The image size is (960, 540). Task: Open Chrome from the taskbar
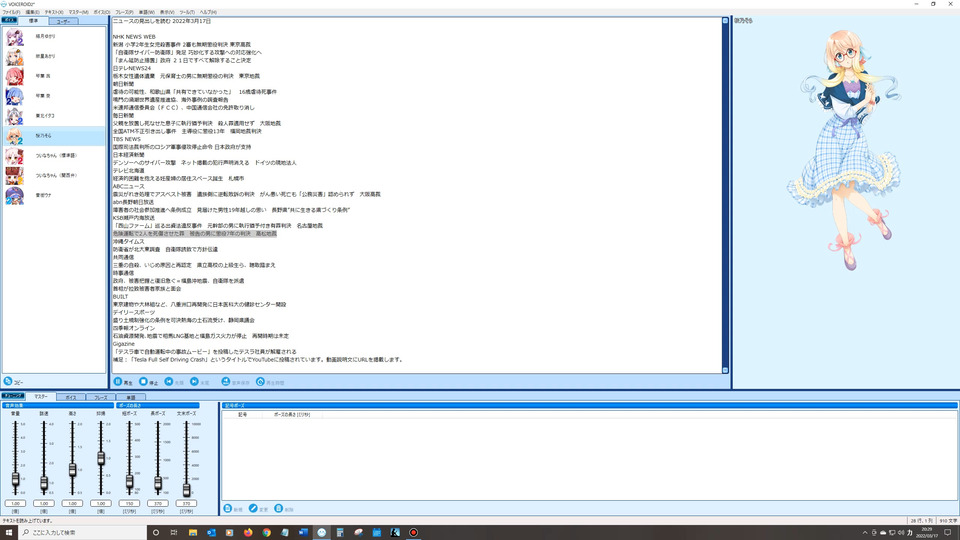pyautogui.click(x=266, y=533)
